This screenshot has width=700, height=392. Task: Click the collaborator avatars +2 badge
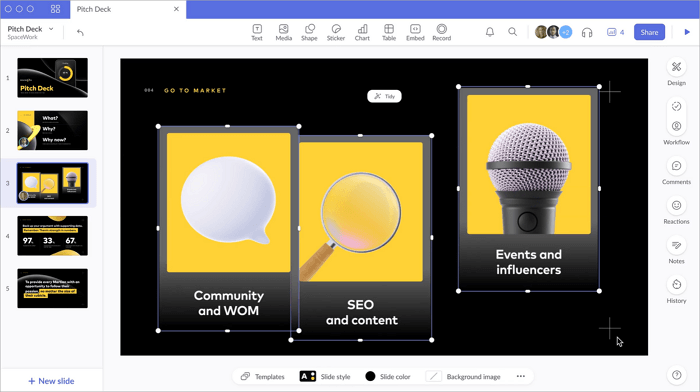click(566, 32)
